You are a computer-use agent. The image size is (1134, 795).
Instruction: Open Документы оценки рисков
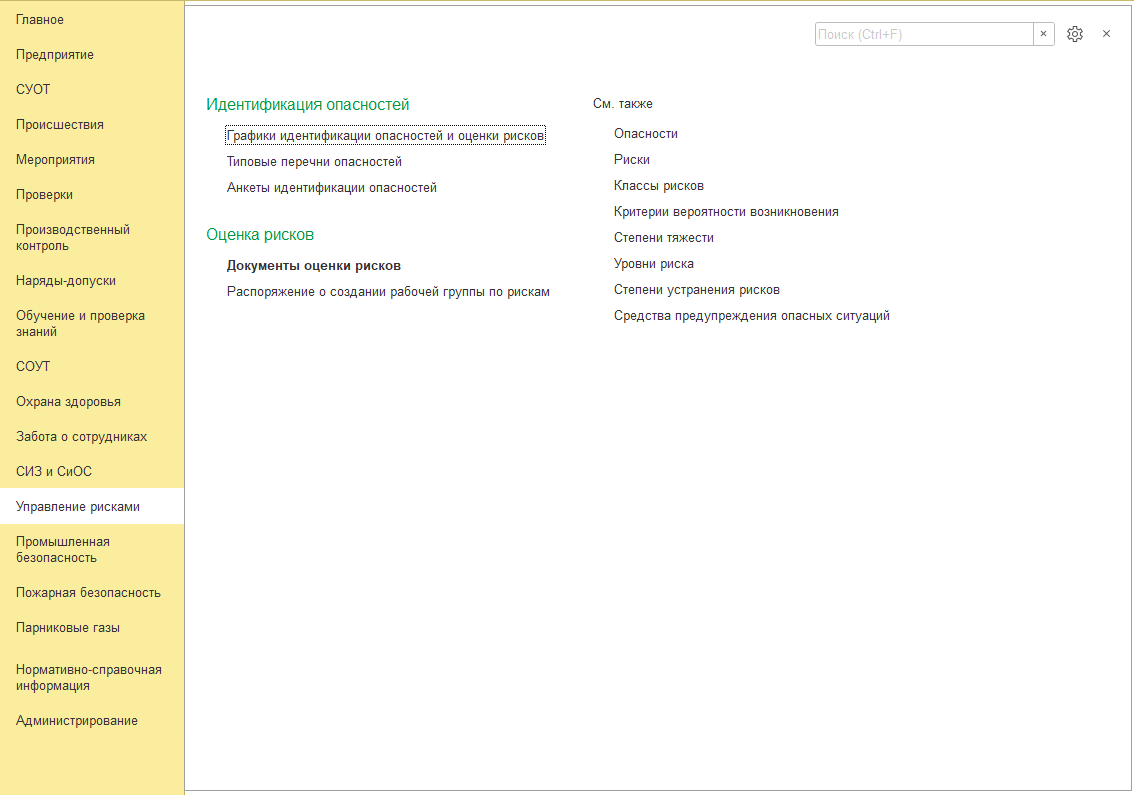[314, 265]
